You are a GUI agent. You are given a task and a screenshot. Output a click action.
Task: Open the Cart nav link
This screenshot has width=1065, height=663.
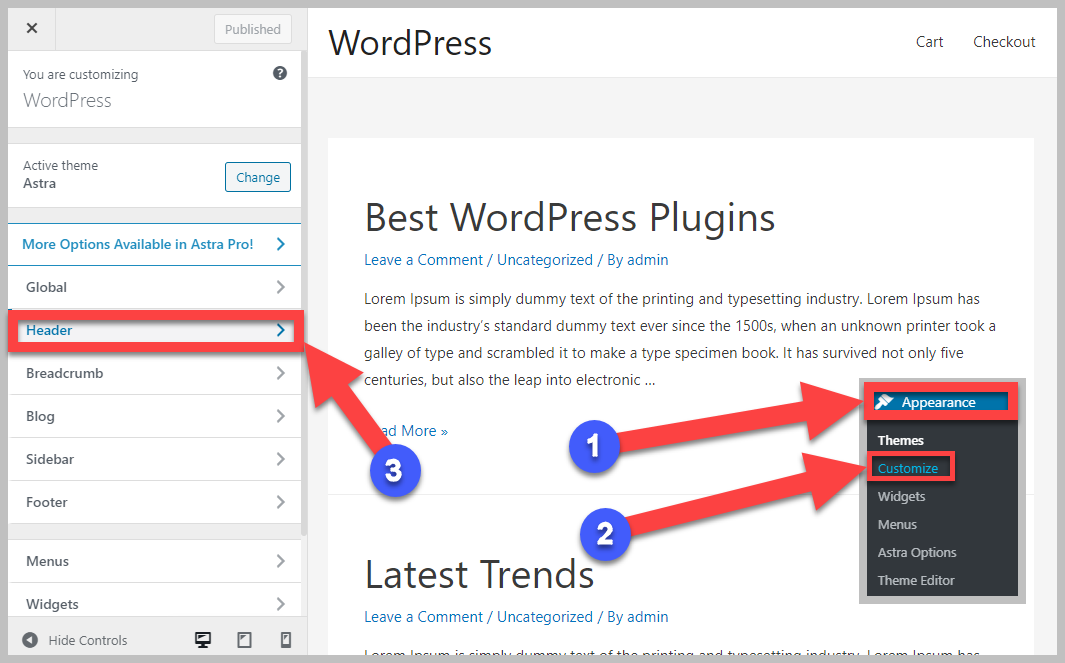pos(929,42)
